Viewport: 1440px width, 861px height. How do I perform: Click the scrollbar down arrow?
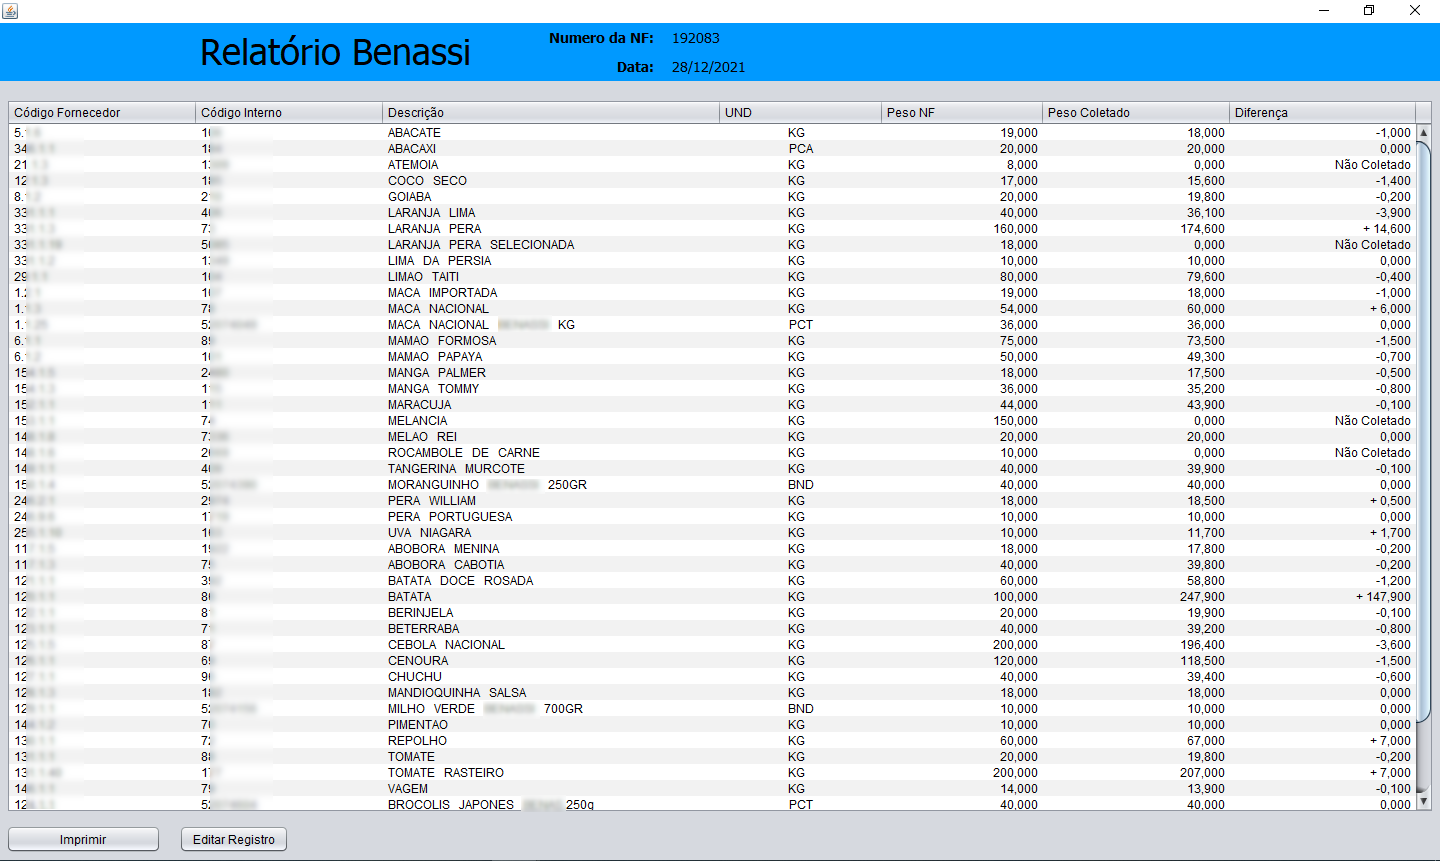1424,802
